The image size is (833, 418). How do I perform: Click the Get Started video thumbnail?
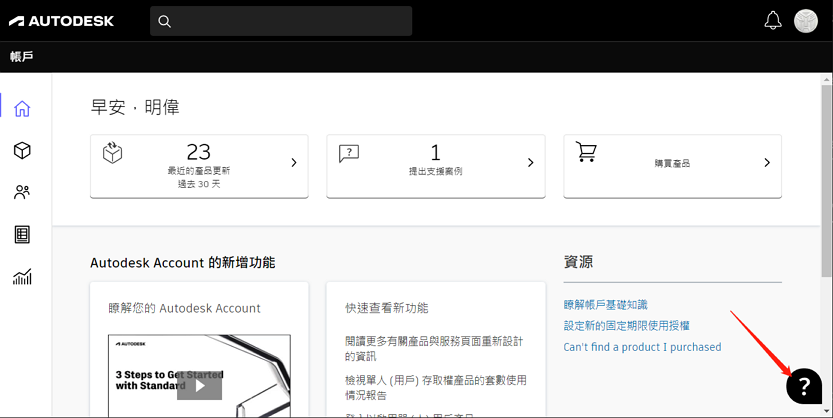199,376
